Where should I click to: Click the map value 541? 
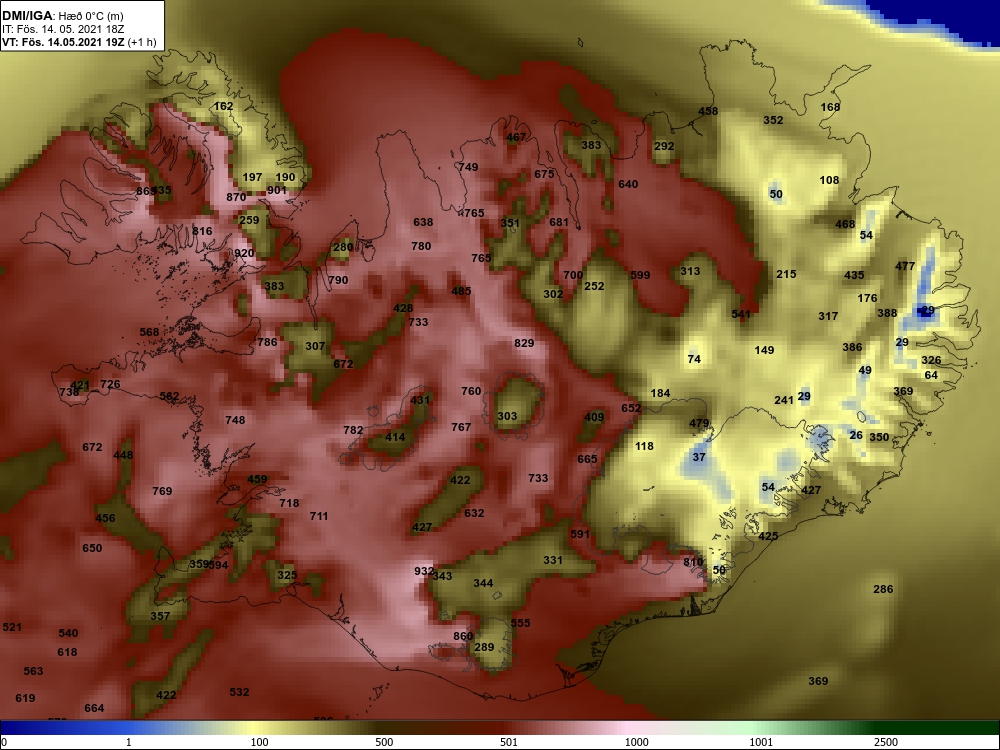pyautogui.click(x=741, y=314)
